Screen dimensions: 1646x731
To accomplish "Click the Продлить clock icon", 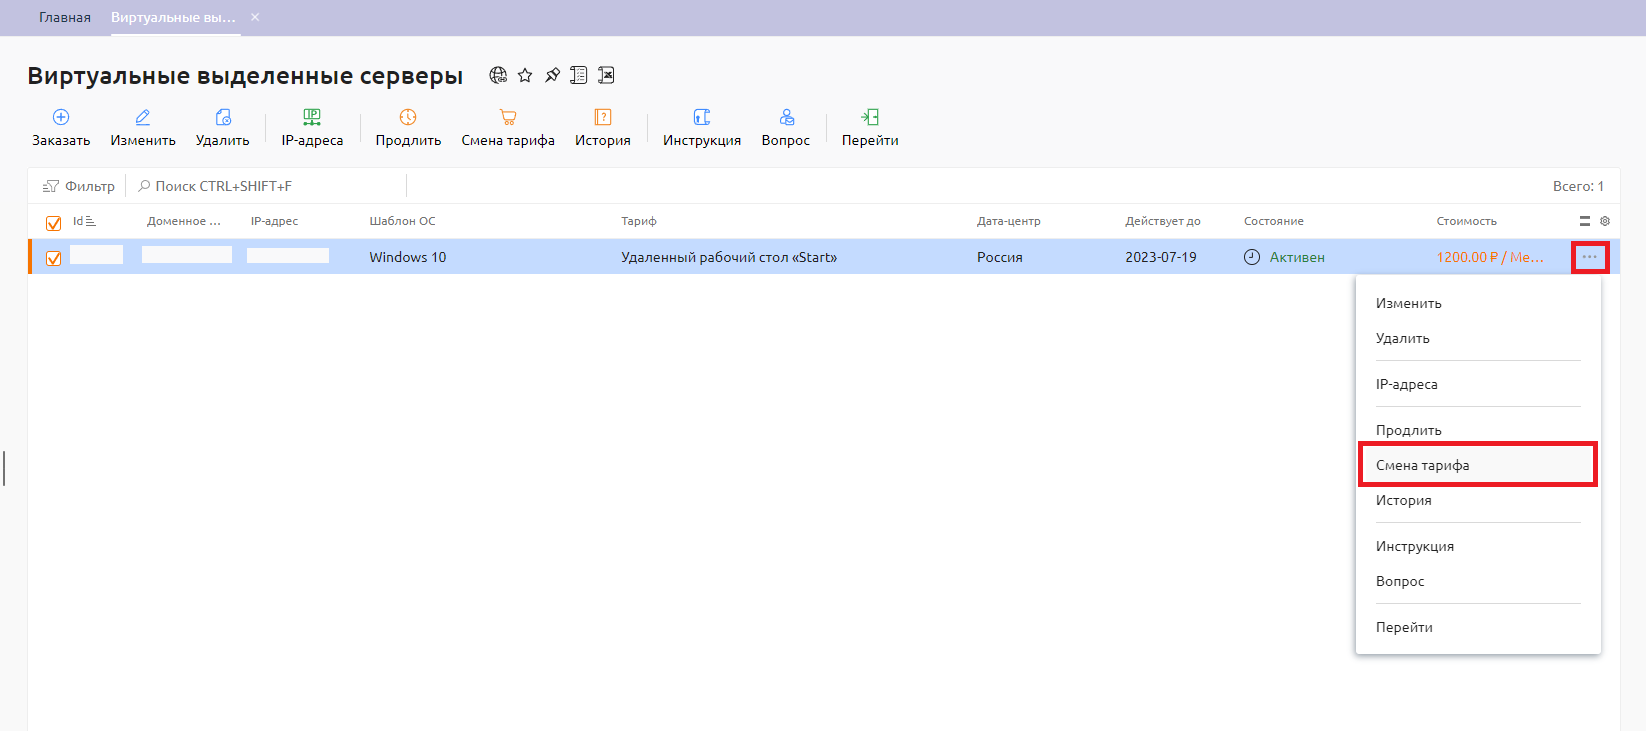I will [408, 117].
